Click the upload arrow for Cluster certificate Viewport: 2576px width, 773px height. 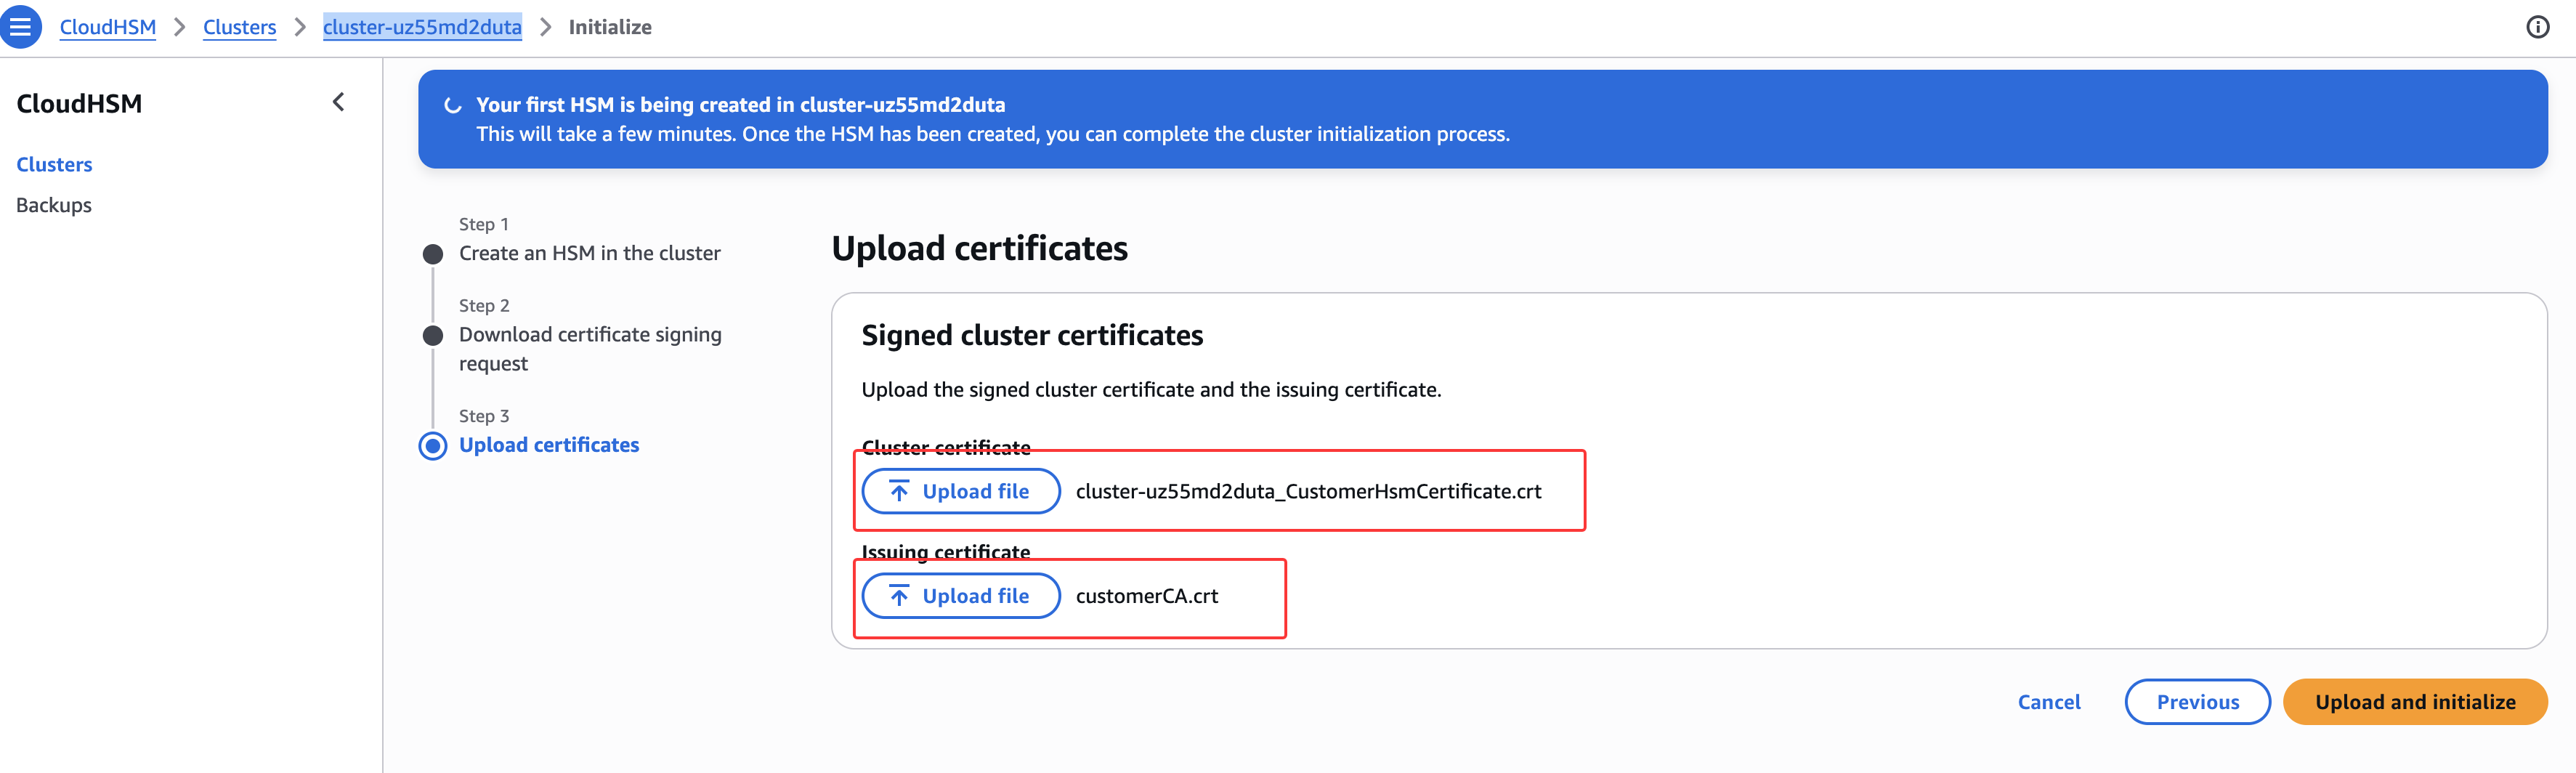click(899, 491)
